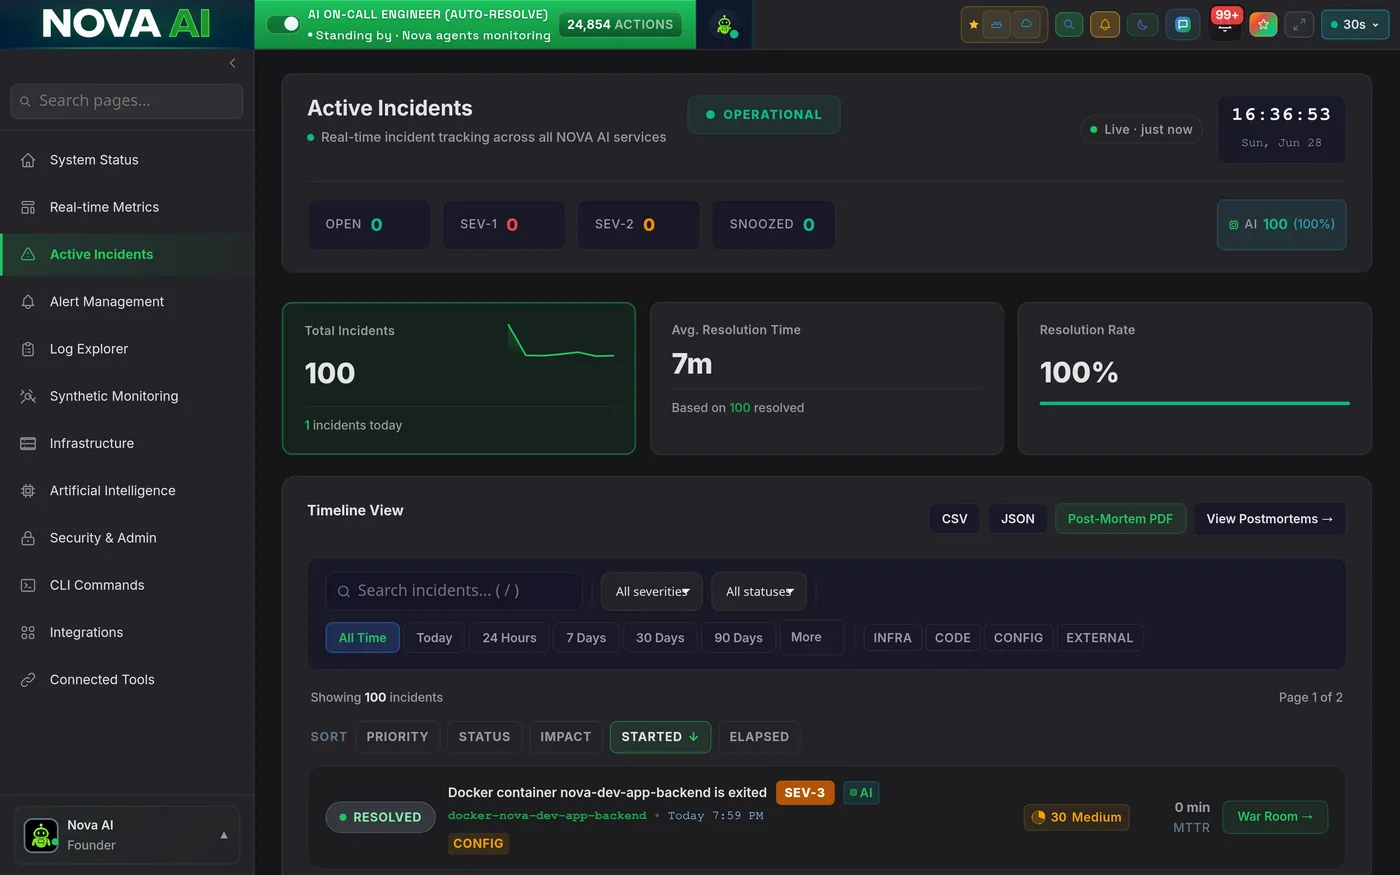
Task: Click the rainbow star icon
Action: 1263,25
